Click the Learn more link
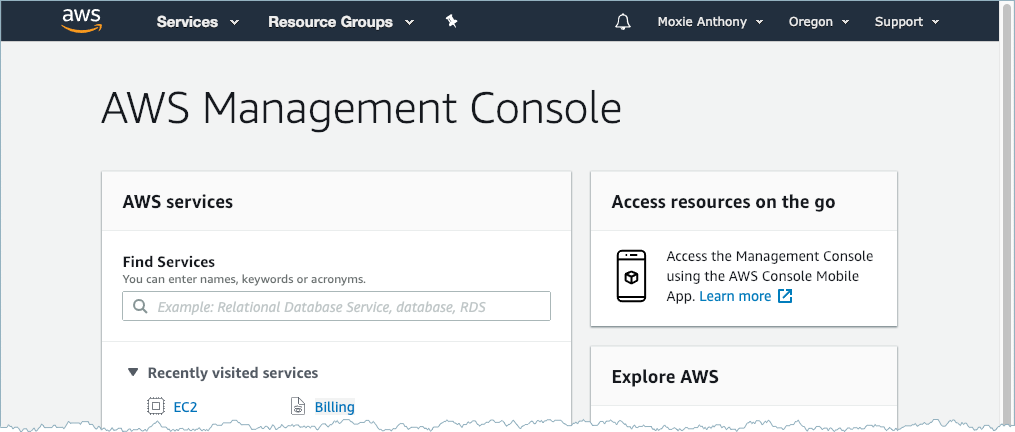The width and height of the screenshot is (1015, 432). [x=735, y=296]
